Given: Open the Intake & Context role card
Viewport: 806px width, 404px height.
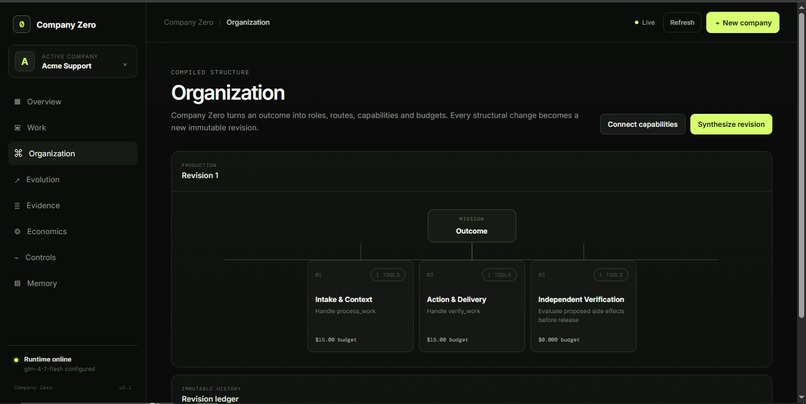Looking at the screenshot, I should 360,306.
